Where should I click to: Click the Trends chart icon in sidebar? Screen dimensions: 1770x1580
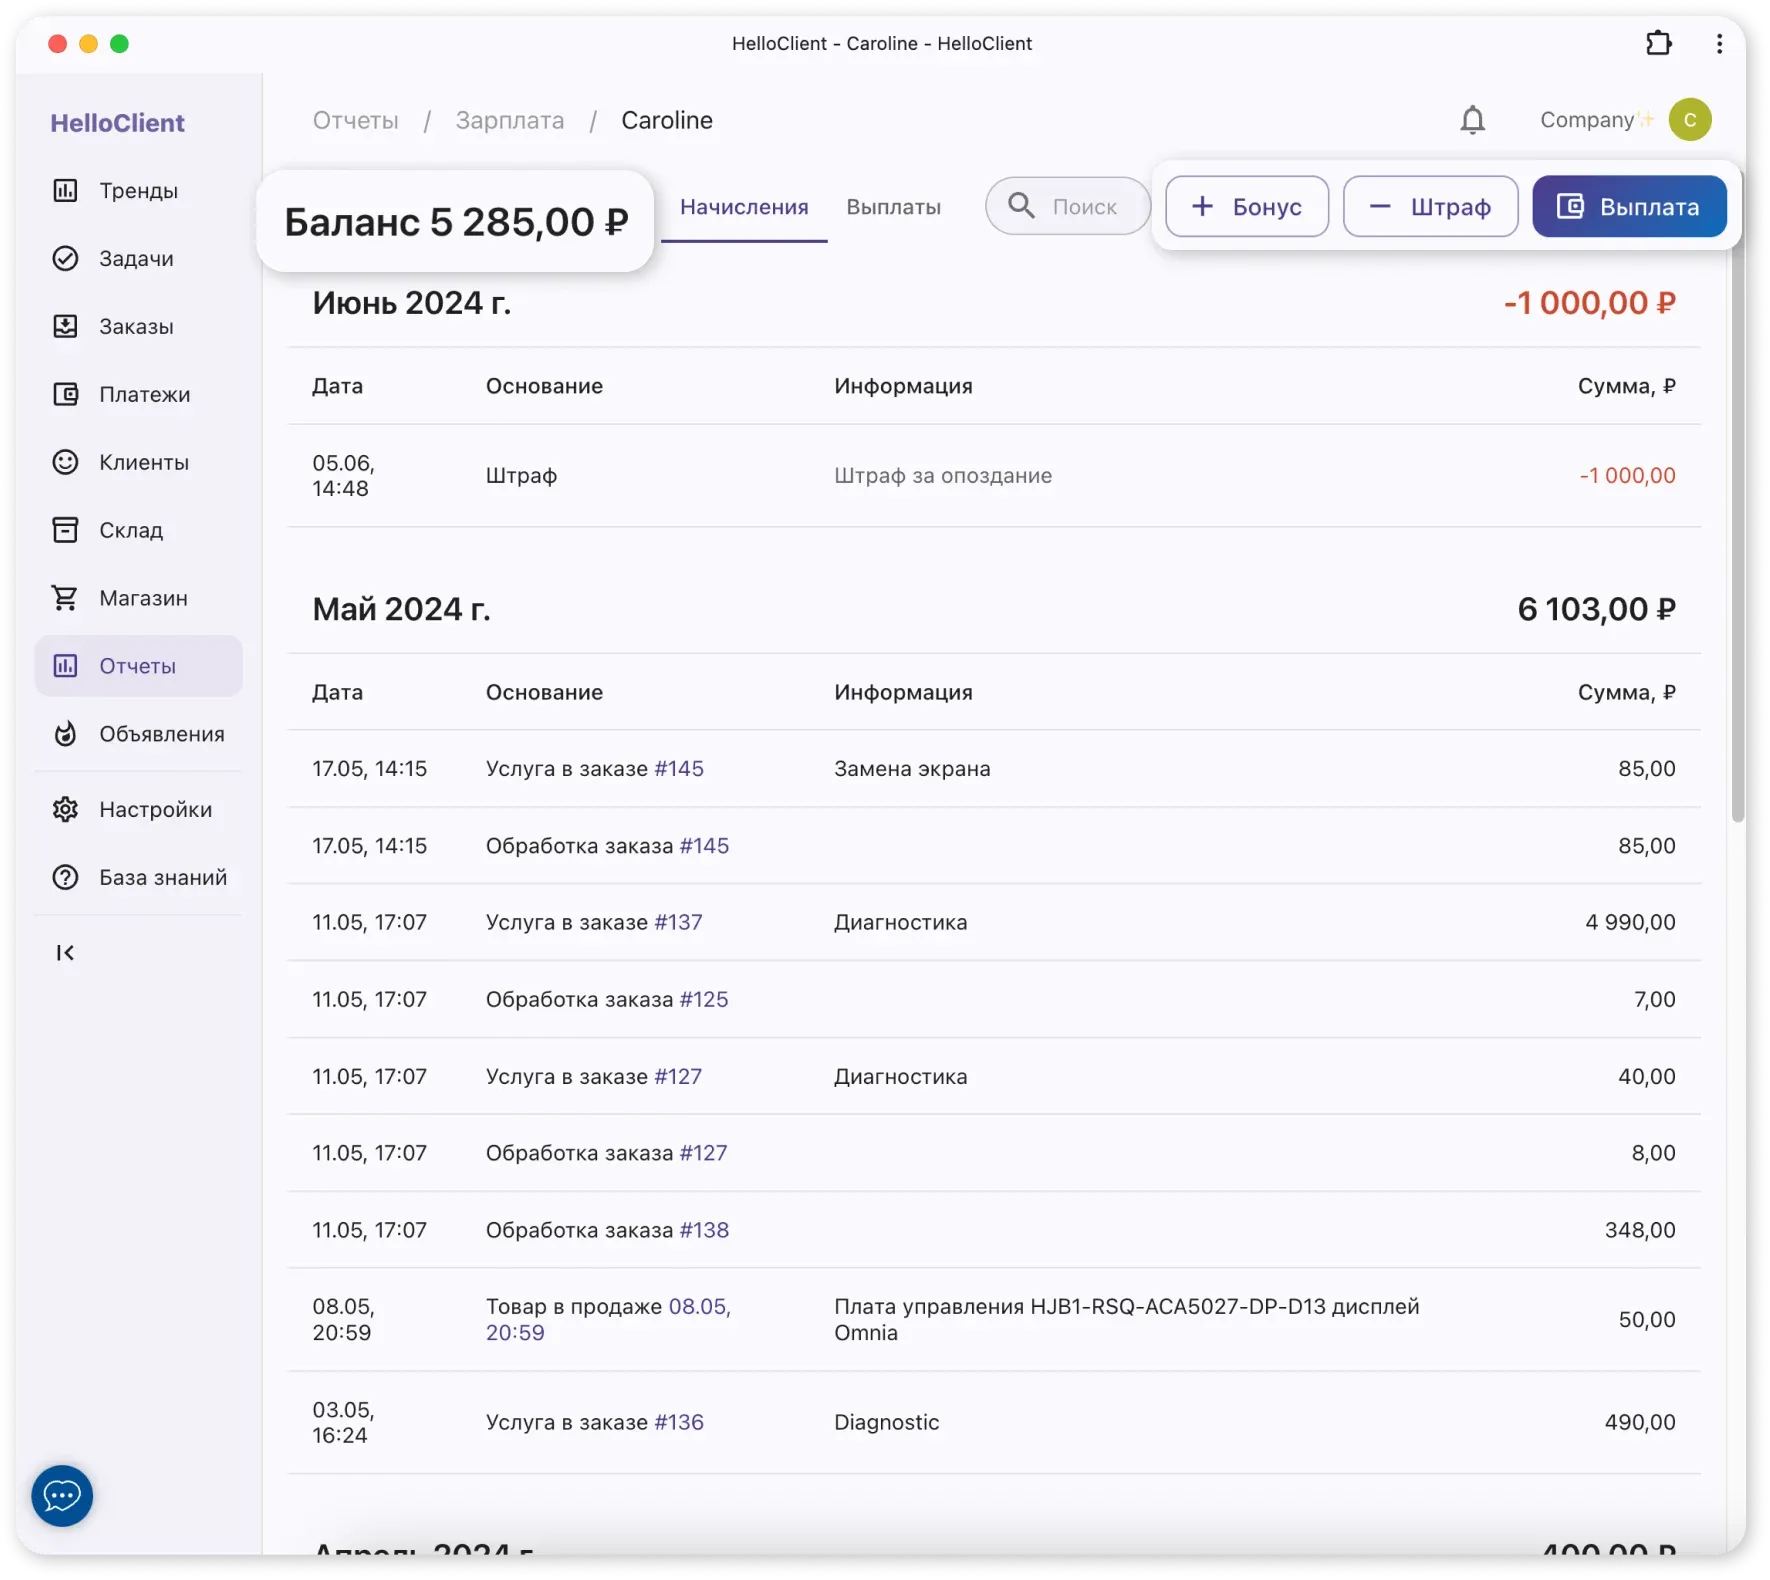pyautogui.click(x=65, y=191)
